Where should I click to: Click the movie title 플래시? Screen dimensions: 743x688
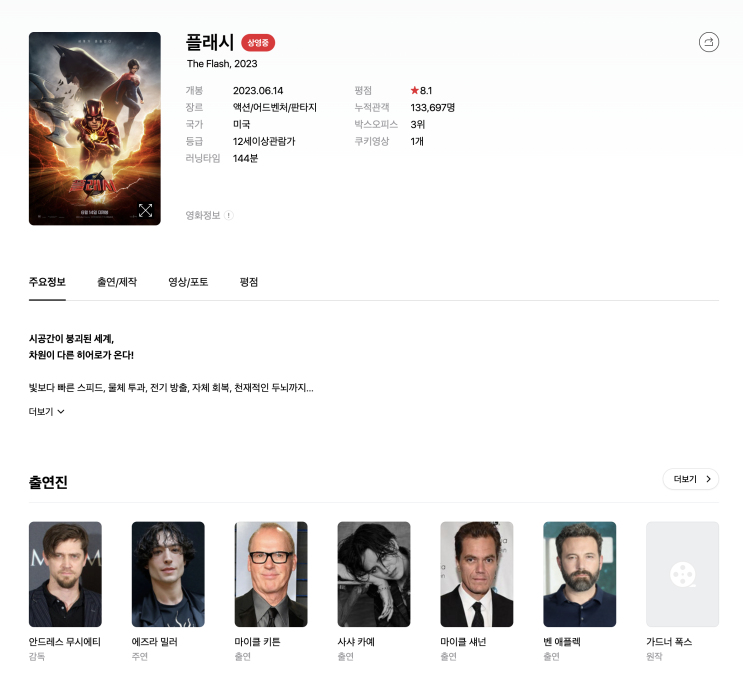[x=209, y=43]
